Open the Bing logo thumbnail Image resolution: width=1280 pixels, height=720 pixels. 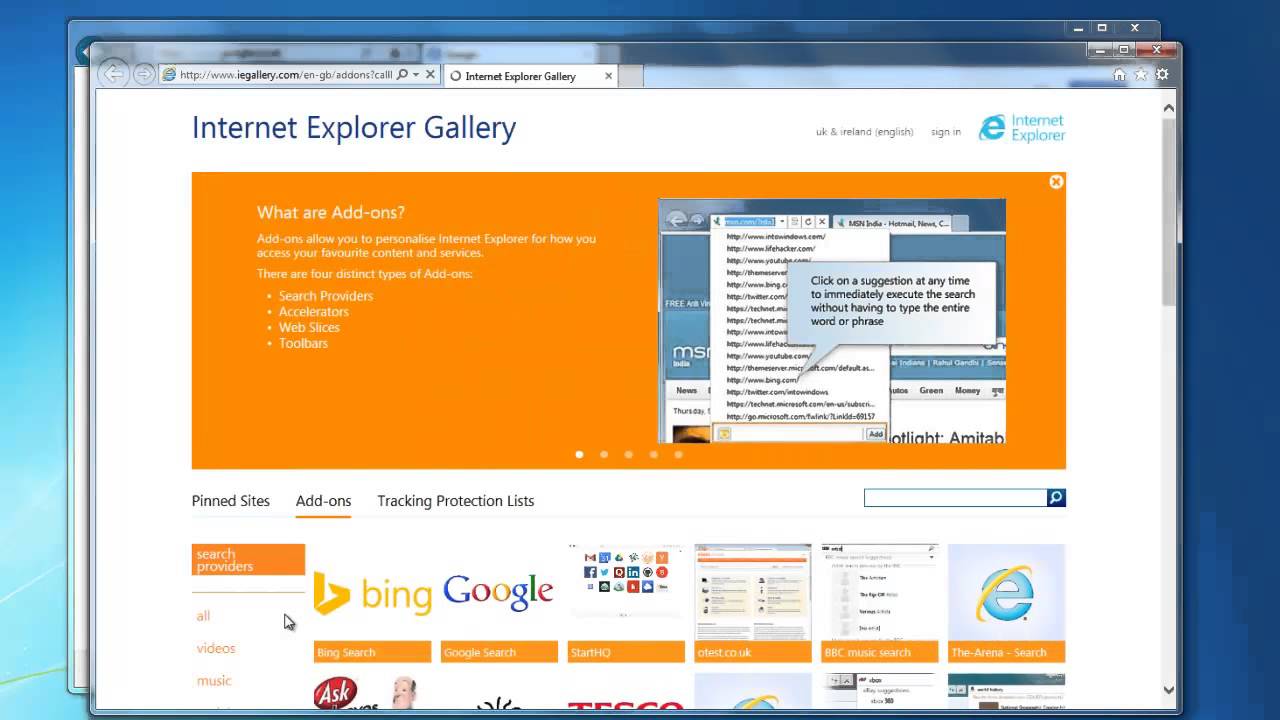click(372, 593)
